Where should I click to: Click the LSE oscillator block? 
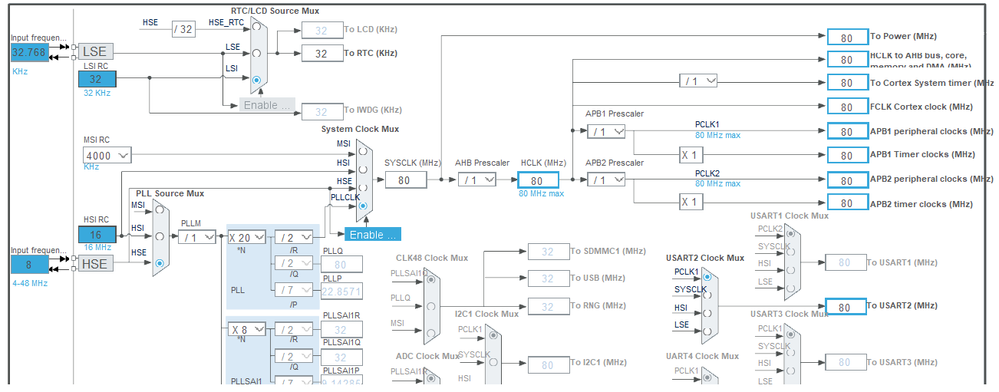pyautogui.click(x=96, y=52)
